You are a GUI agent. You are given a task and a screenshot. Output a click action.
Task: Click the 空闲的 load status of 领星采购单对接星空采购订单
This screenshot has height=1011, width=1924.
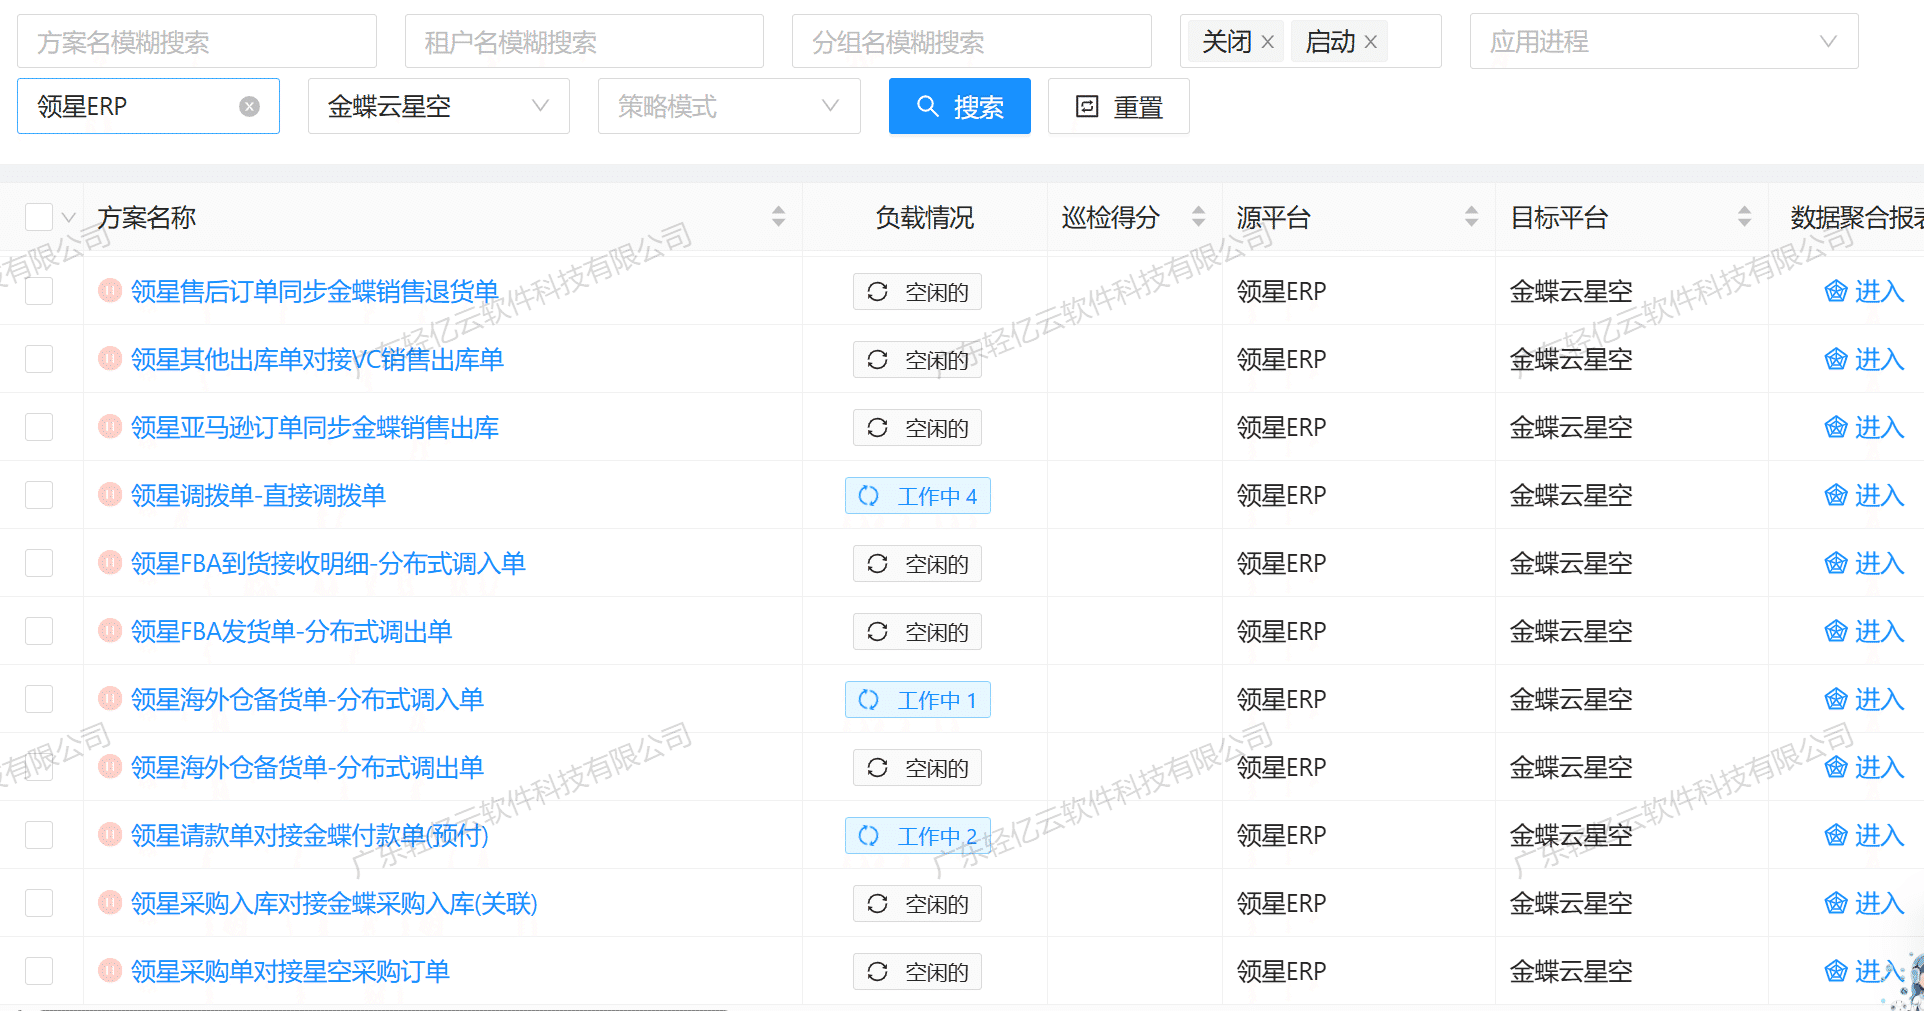[x=917, y=972]
